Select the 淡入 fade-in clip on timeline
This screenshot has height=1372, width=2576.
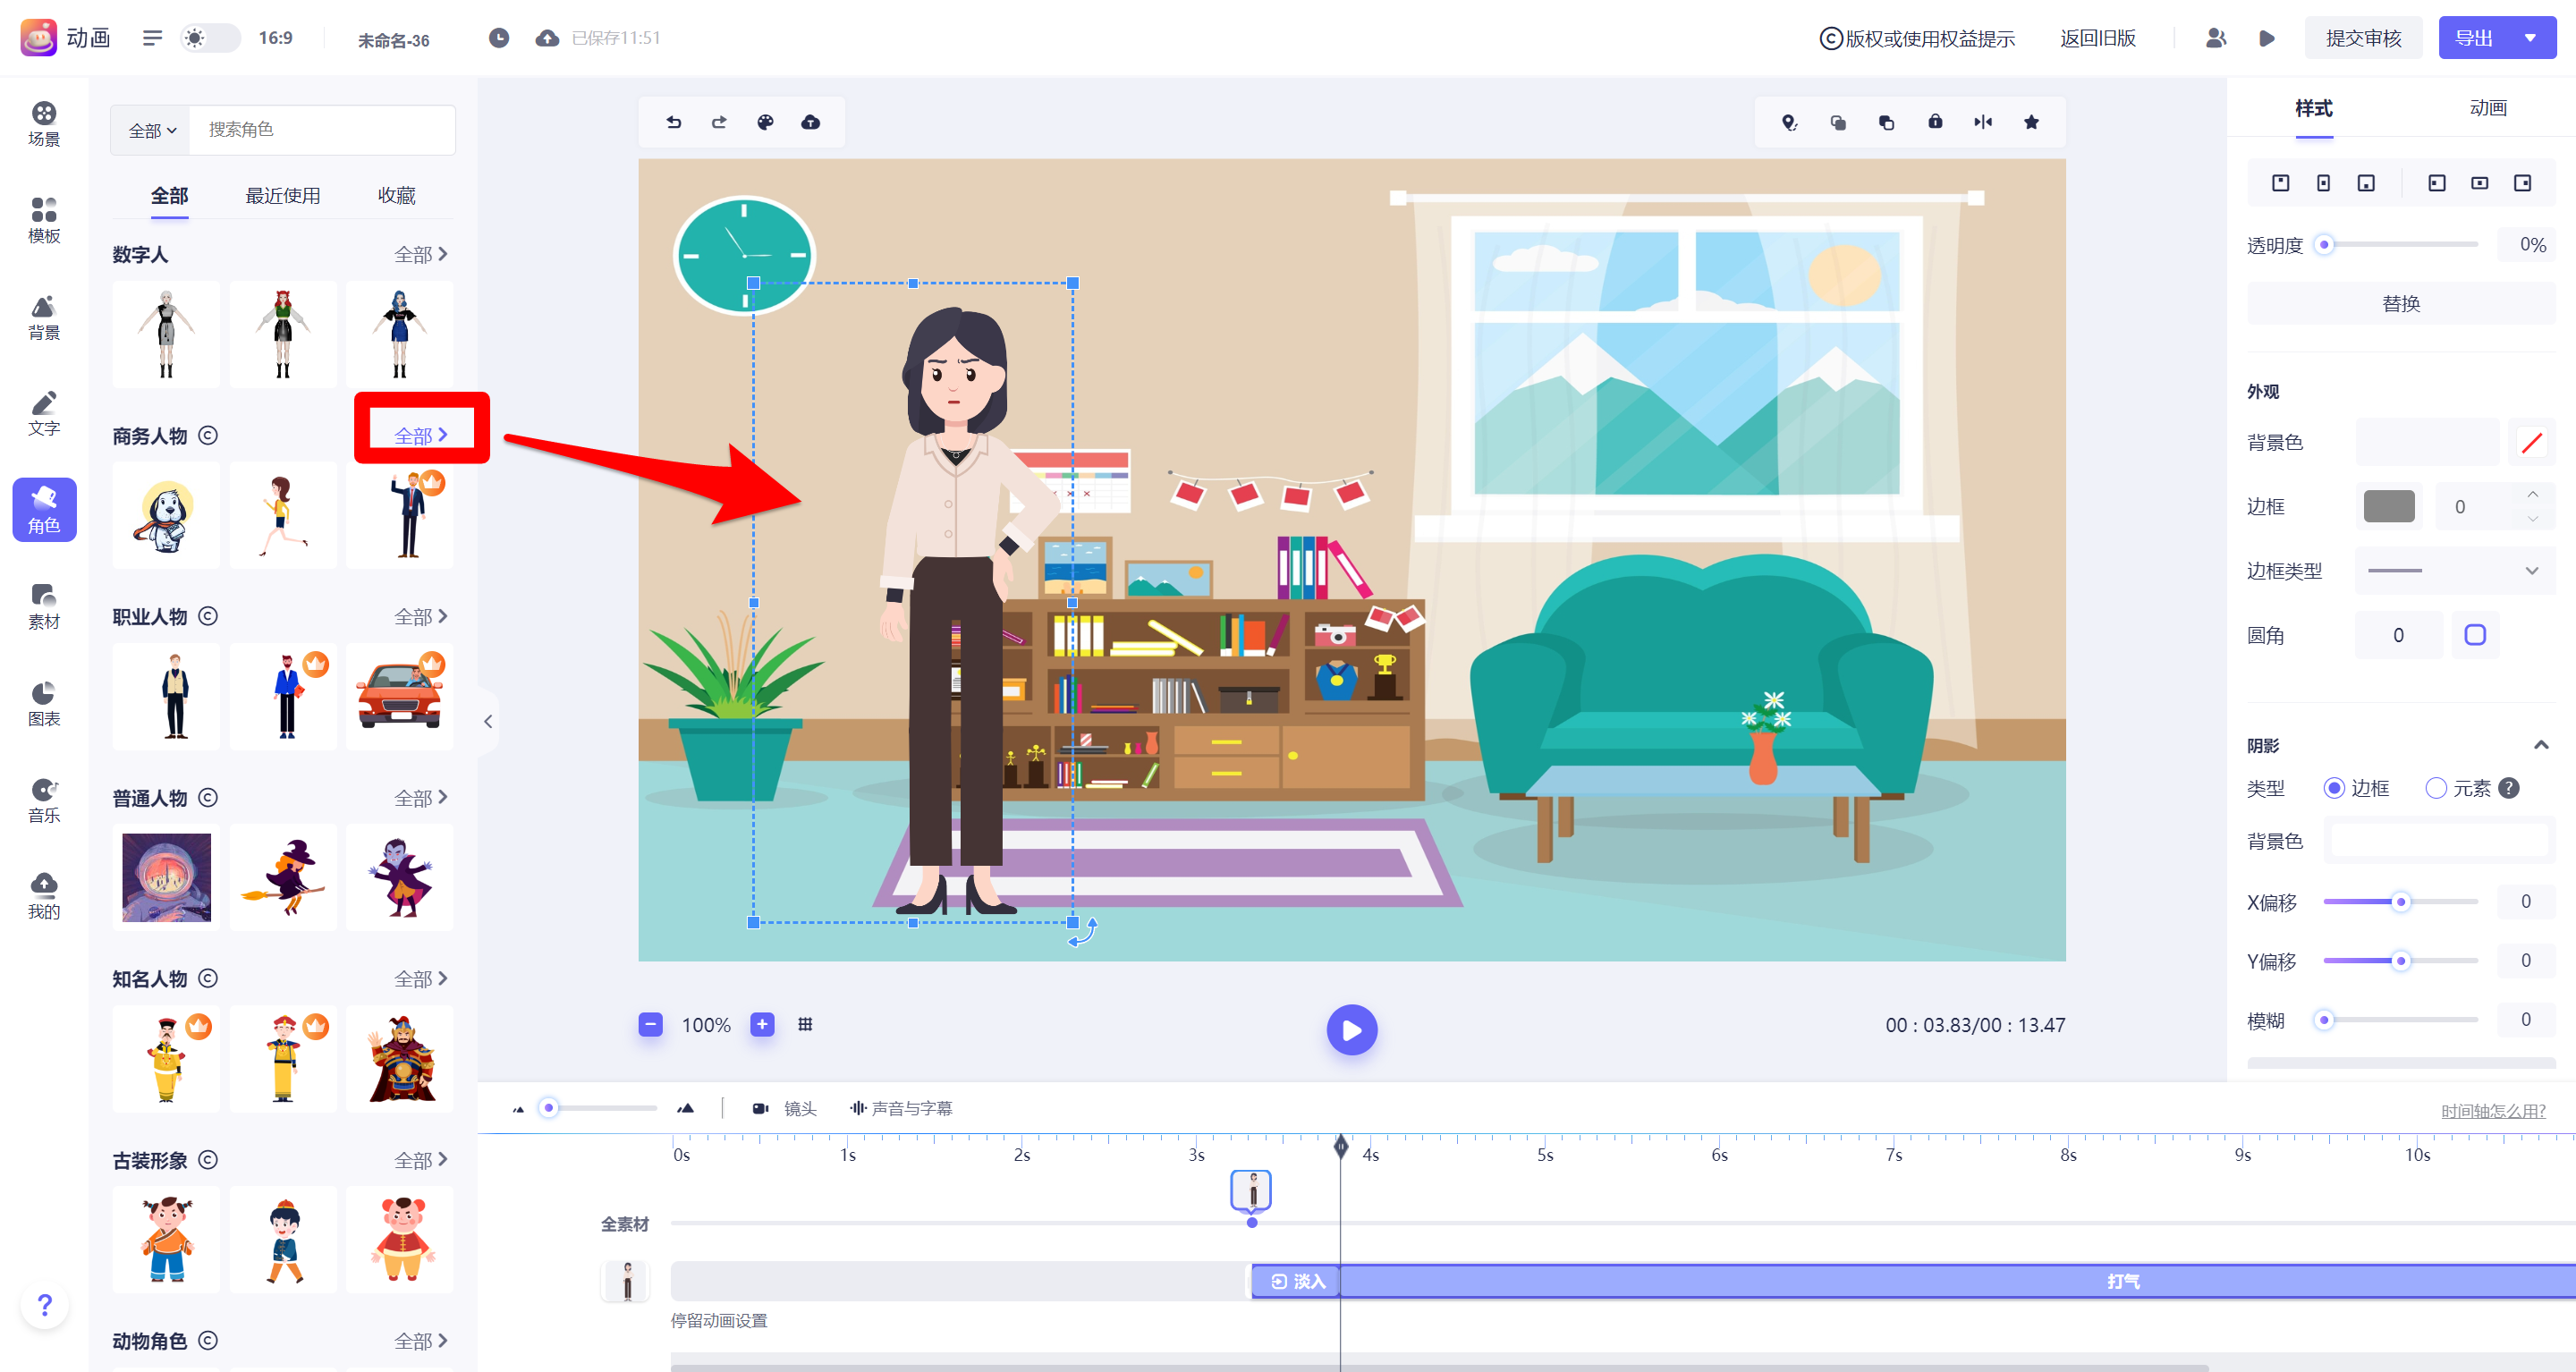pos(1296,1281)
